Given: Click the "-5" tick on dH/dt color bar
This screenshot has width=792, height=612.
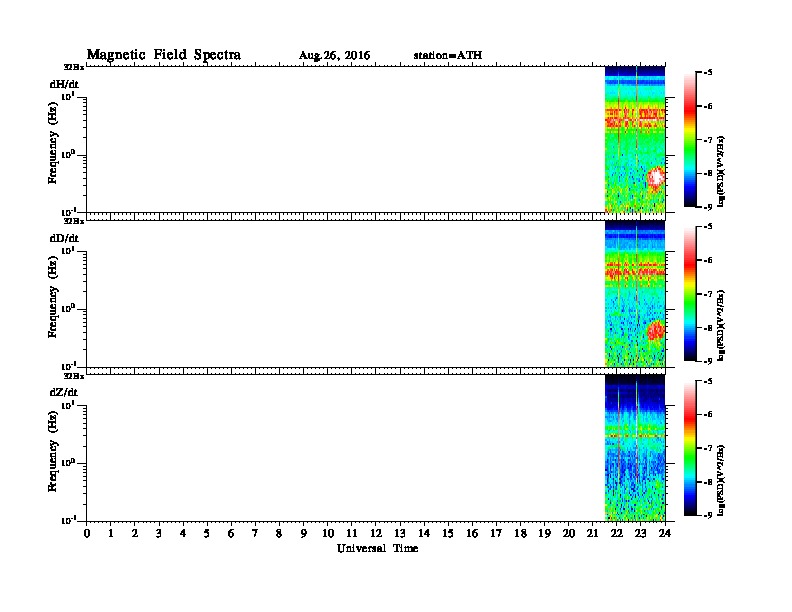Looking at the screenshot, I should (708, 73).
